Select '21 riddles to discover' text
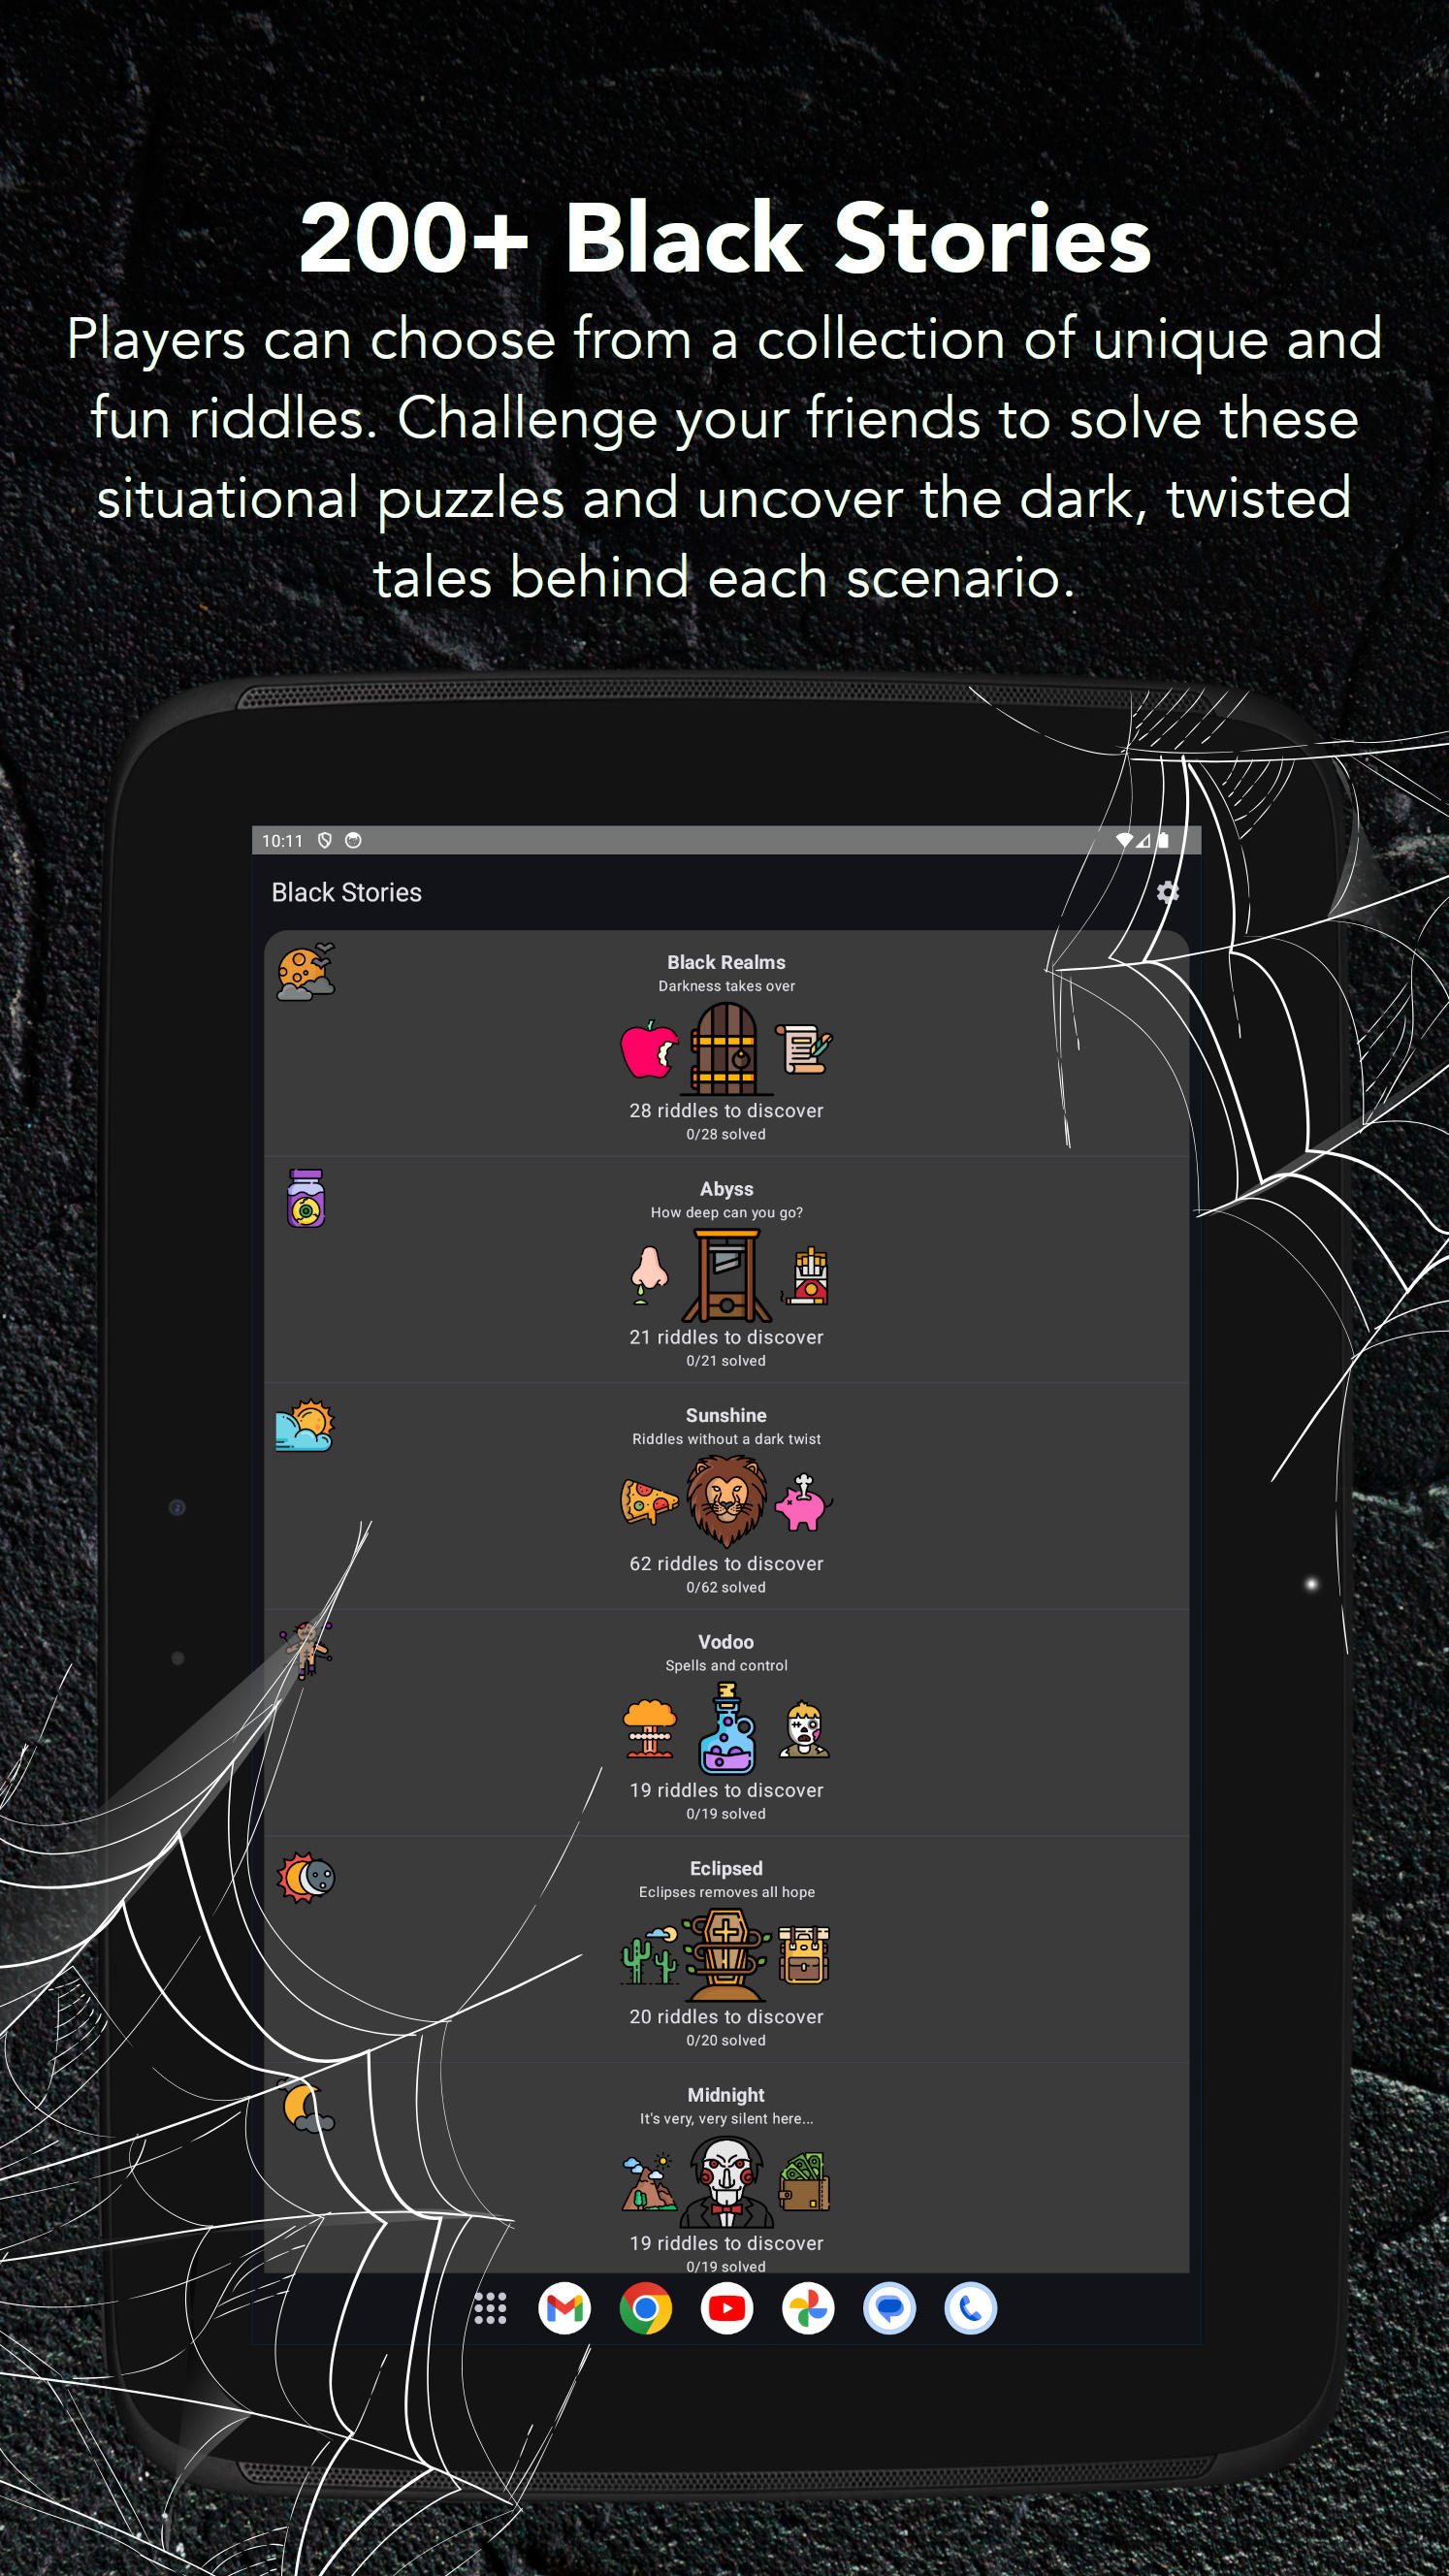 [726, 1337]
